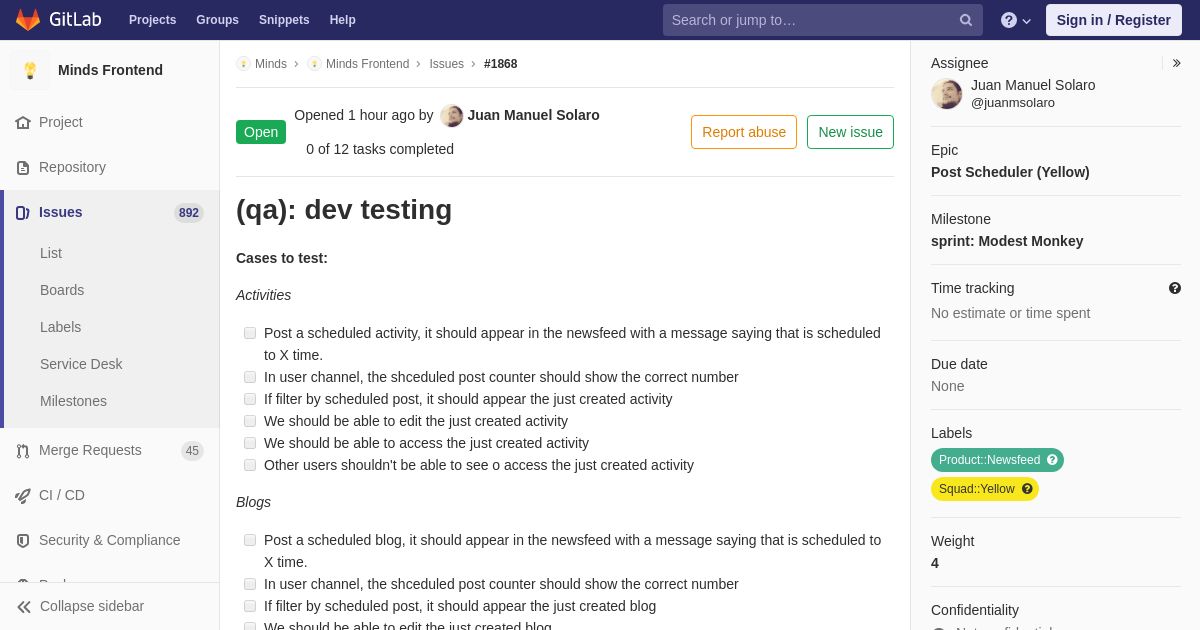Viewport: 1200px width, 630px height.
Task: Check the 'Post a scheduled activity' task
Action: tap(250, 333)
